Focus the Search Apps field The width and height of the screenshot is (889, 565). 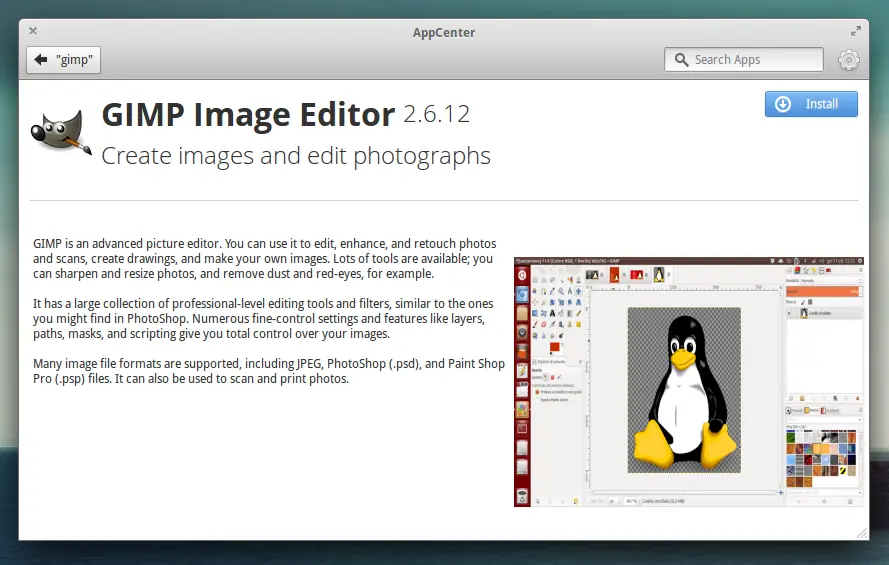[744, 60]
